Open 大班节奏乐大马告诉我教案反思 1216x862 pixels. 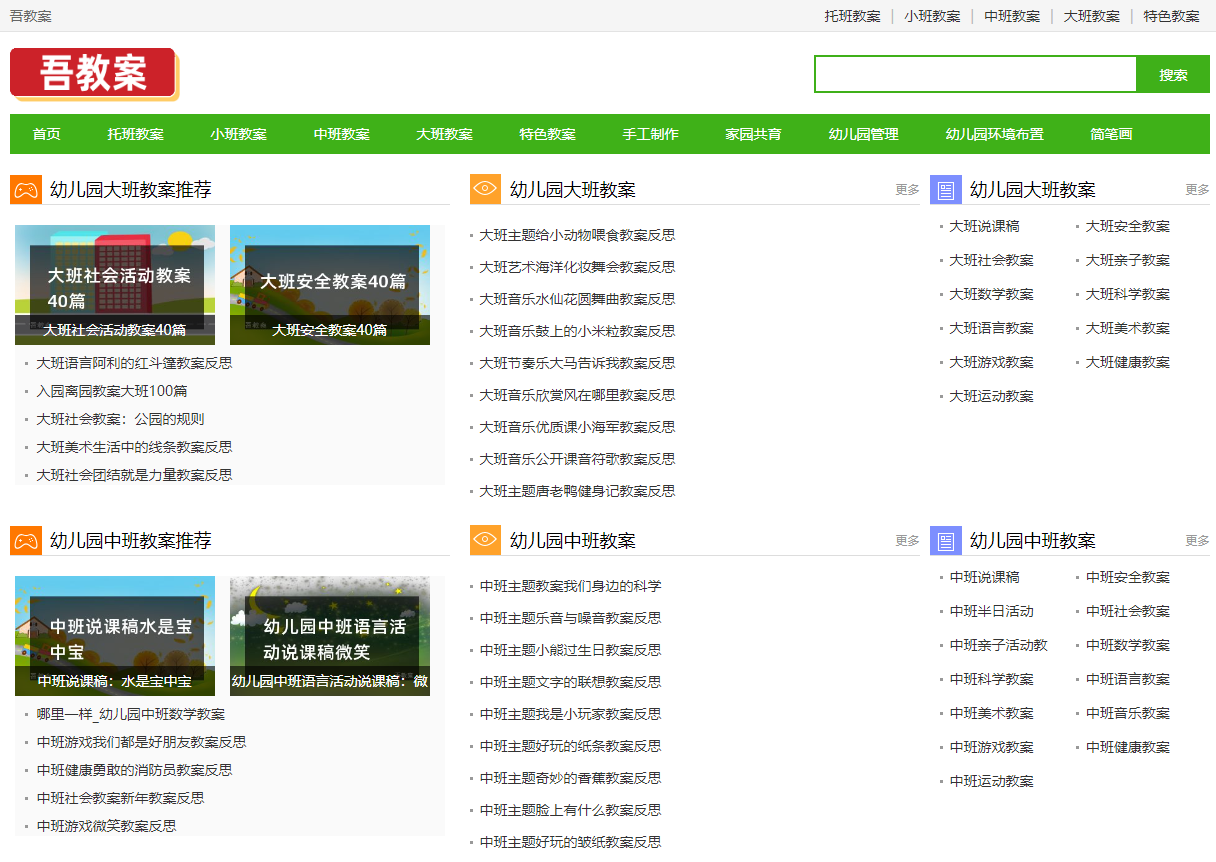pos(577,363)
